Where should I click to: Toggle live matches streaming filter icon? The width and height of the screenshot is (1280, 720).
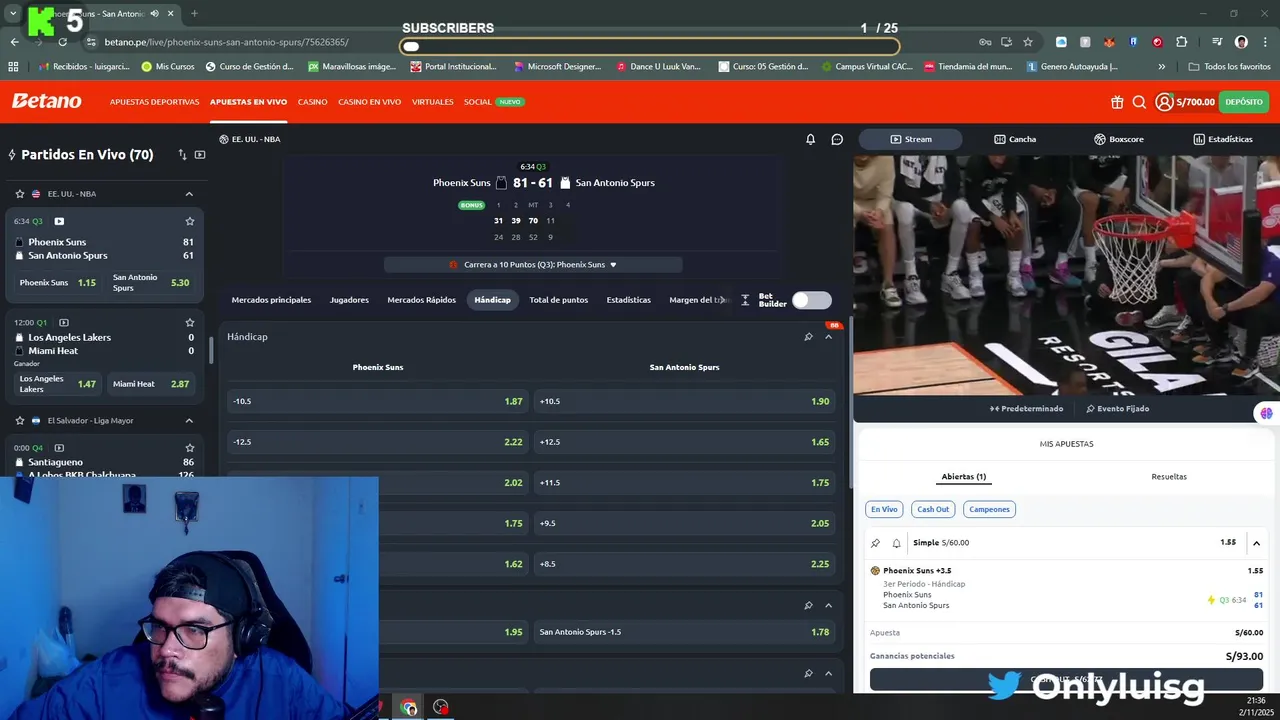click(x=200, y=155)
